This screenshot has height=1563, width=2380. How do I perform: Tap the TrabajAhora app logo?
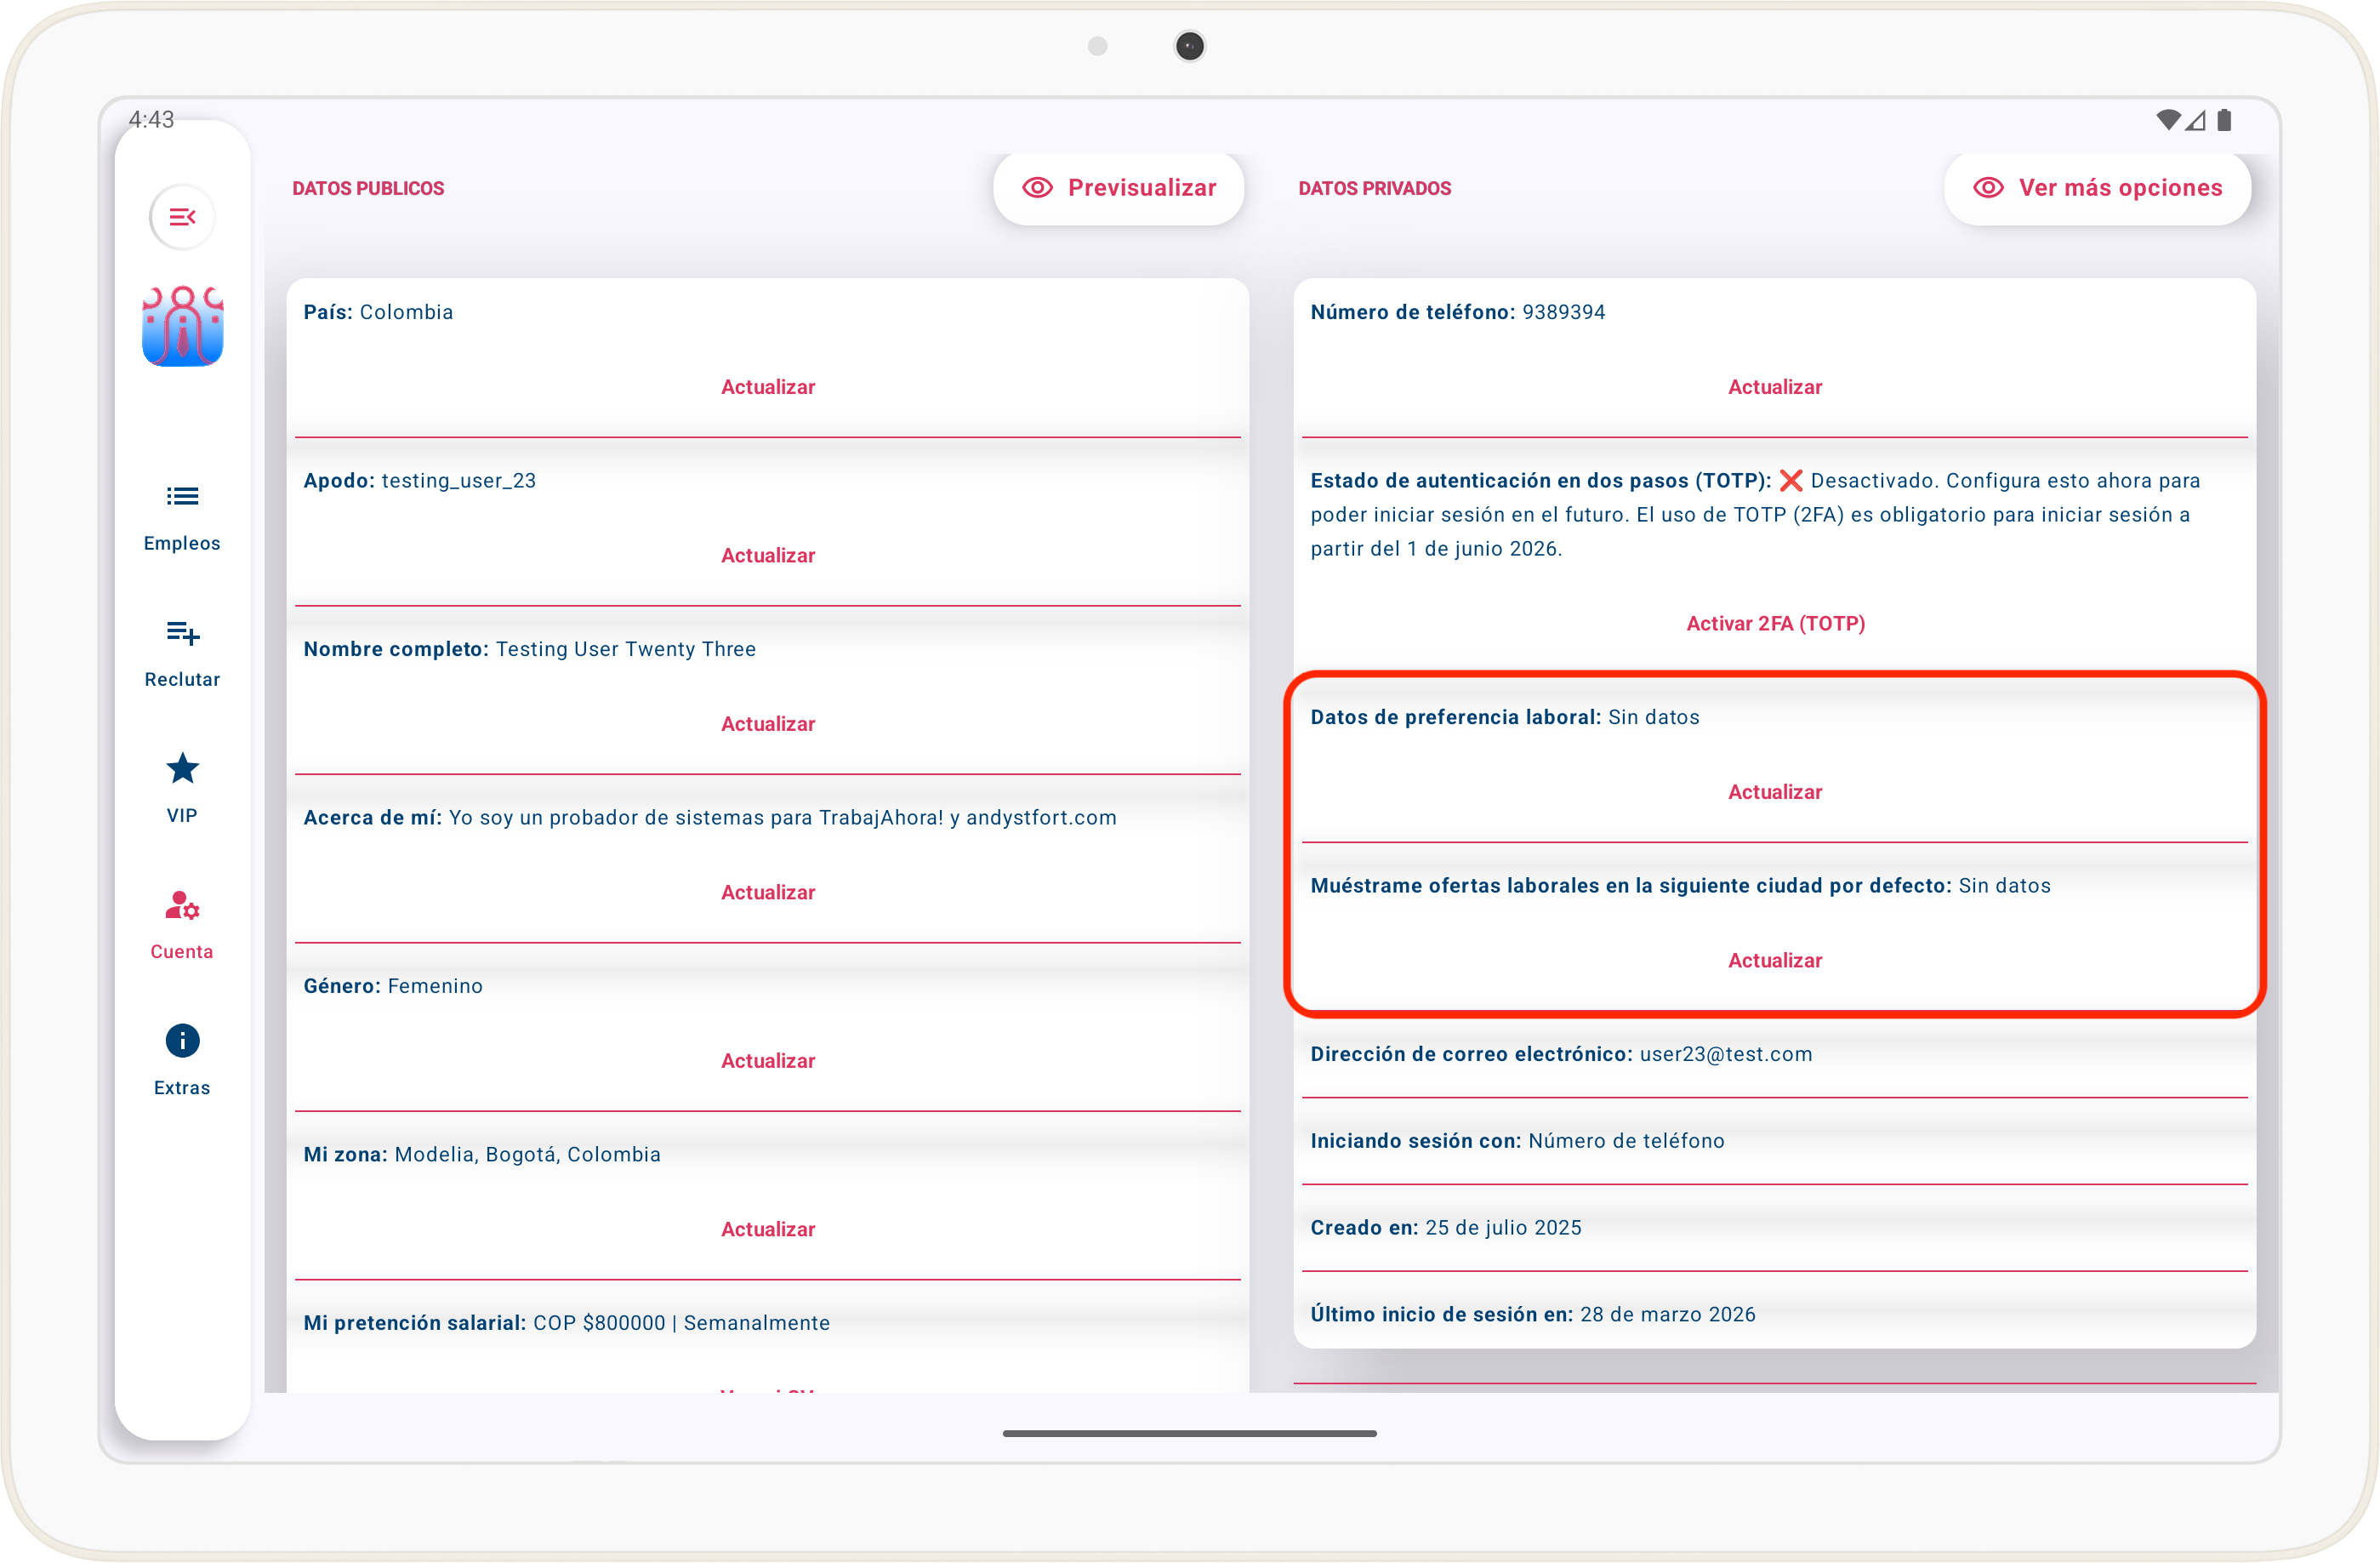[x=182, y=326]
